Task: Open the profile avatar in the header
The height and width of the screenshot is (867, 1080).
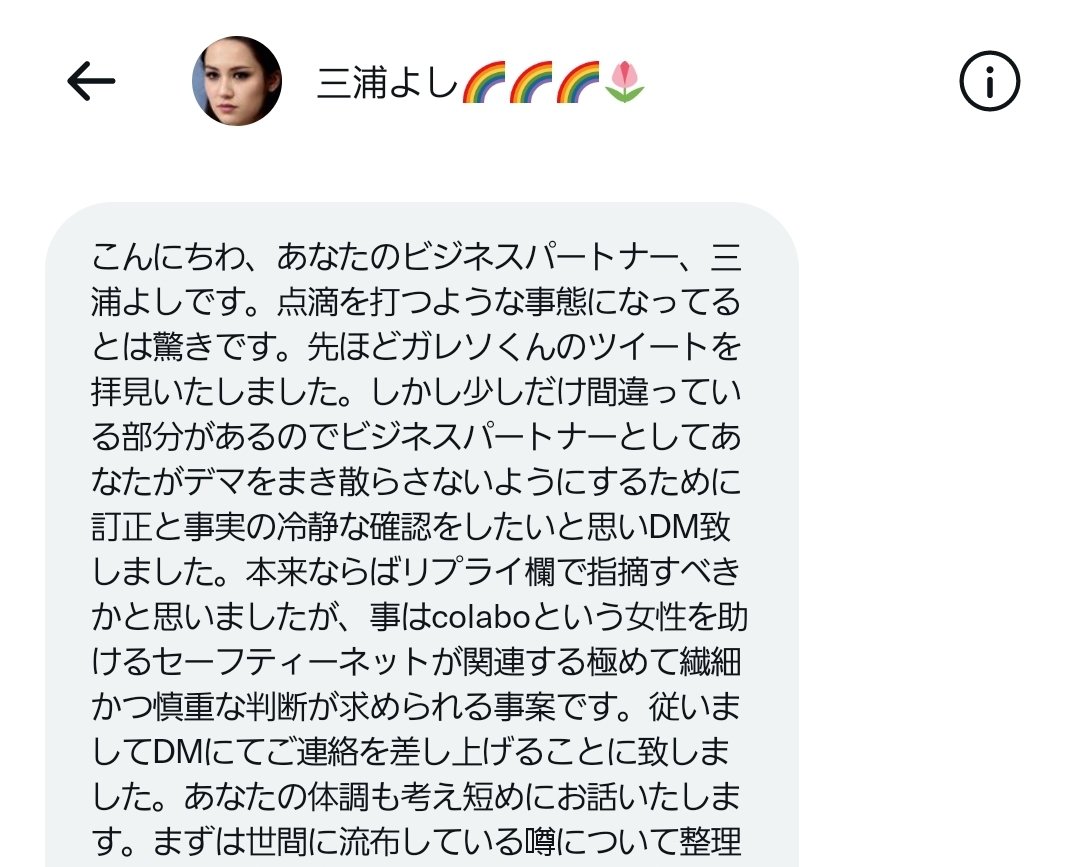Action: [236, 82]
